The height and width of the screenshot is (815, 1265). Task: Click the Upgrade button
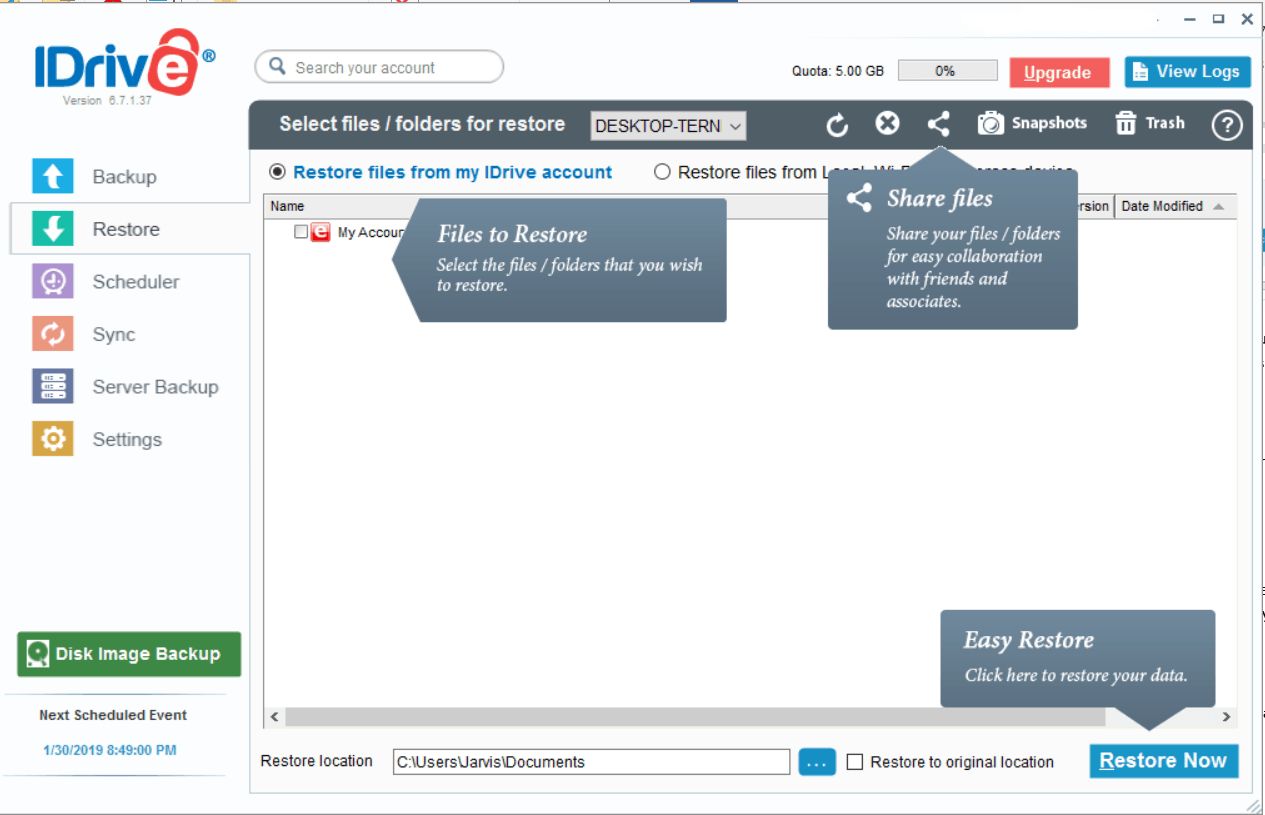pos(1058,73)
